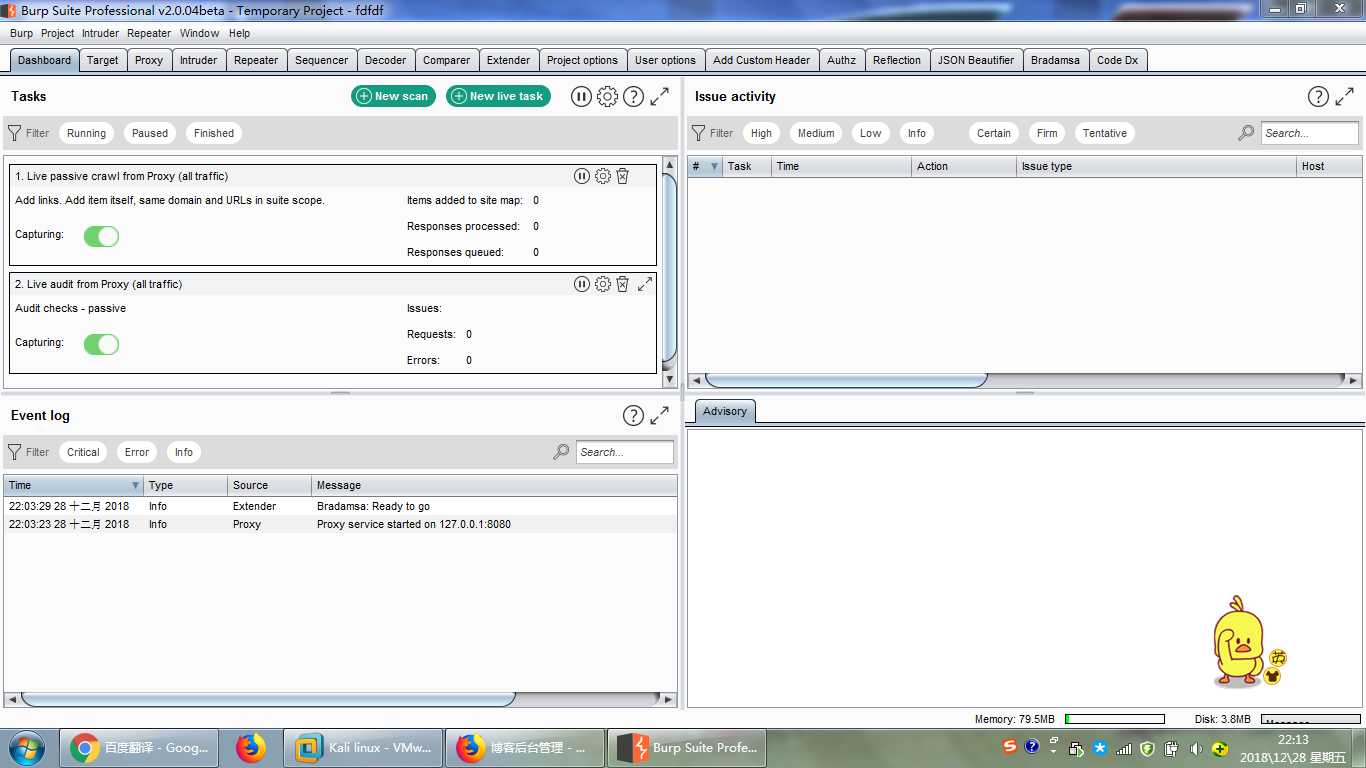Screen dimensions: 1366x768
Task: Switch to the Extender tab
Action: pos(509,60)
